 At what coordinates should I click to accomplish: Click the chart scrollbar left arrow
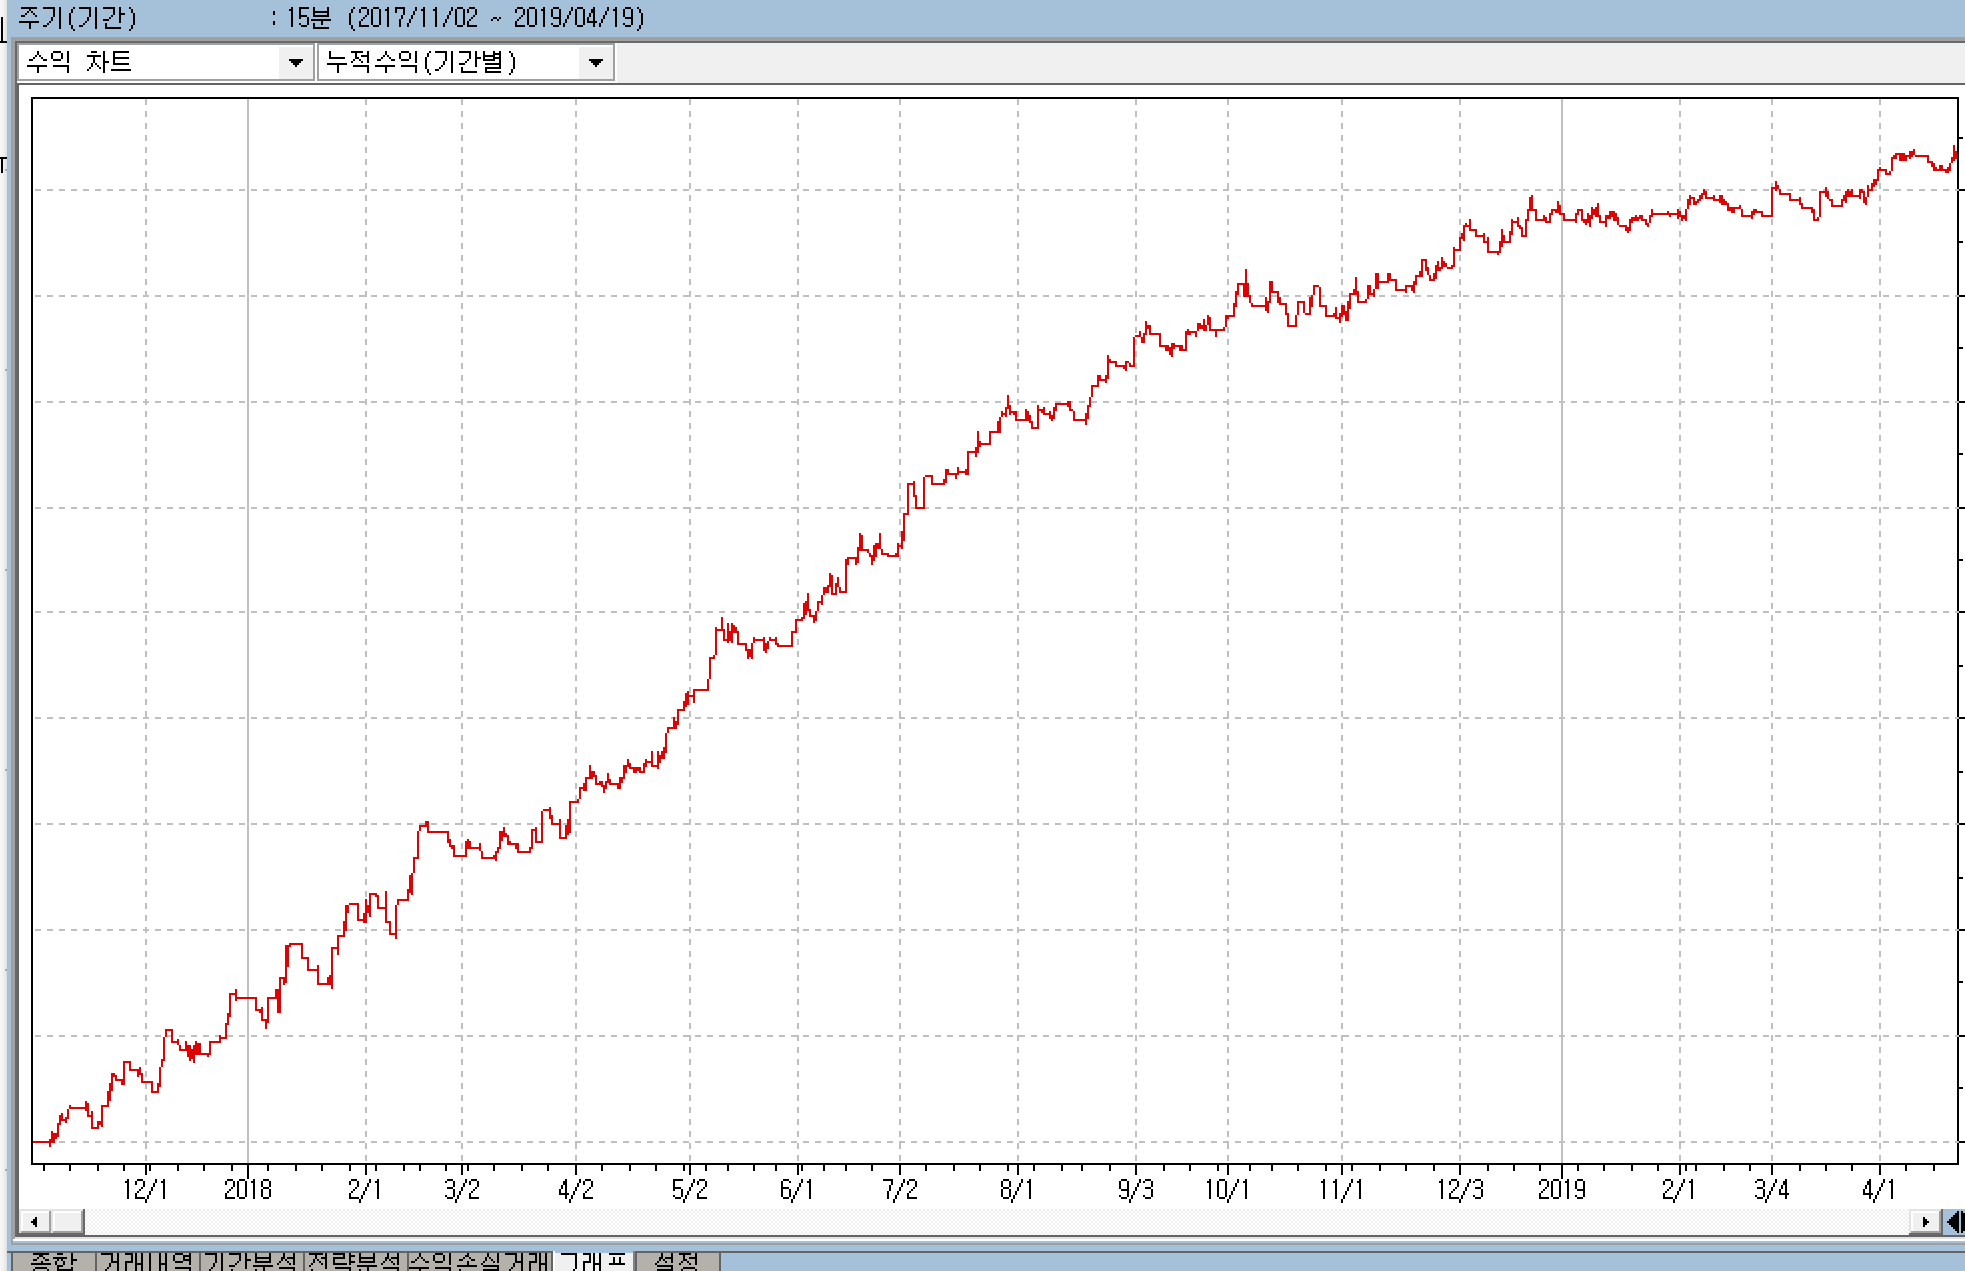35,1222
